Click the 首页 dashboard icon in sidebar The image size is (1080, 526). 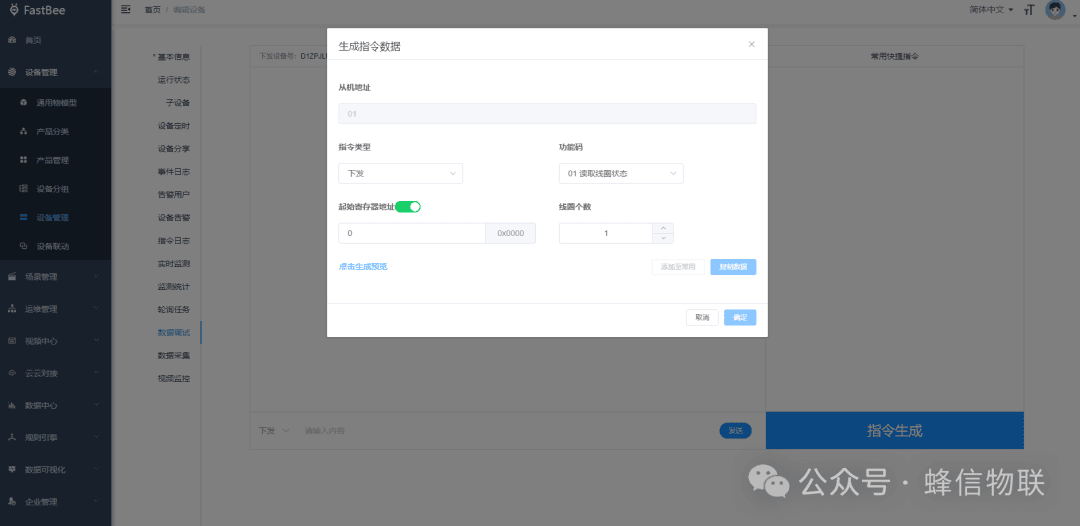pyautogui.click(x=12, y=40)
